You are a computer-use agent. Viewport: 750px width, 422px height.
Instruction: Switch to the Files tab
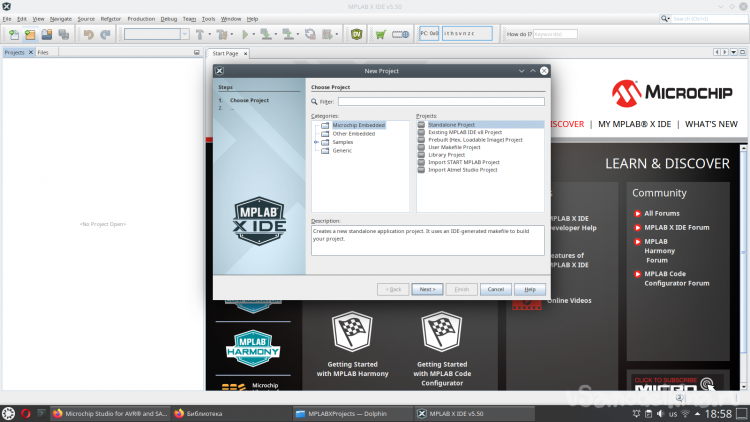tap(43, 52)
